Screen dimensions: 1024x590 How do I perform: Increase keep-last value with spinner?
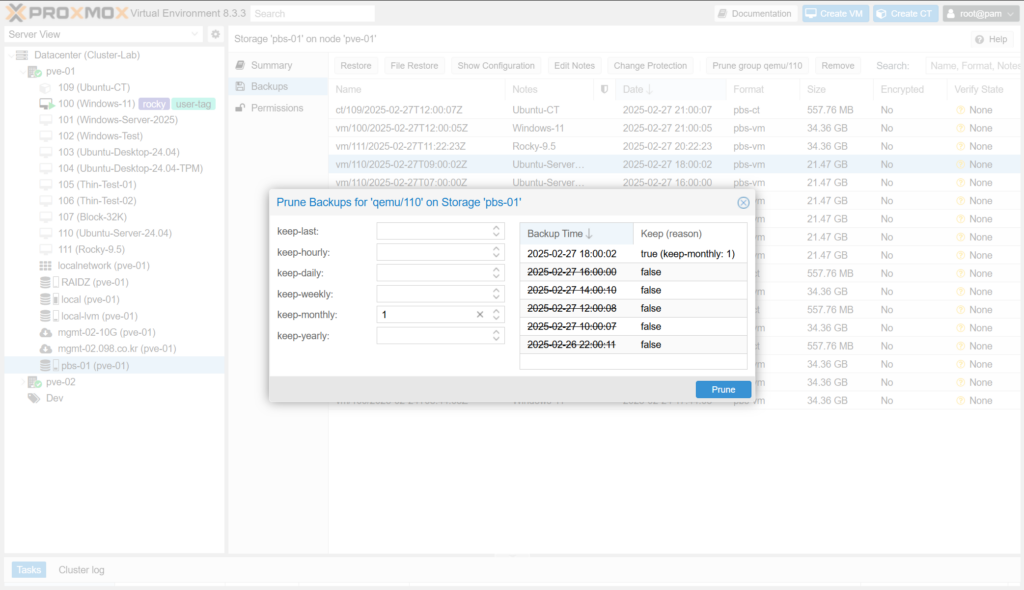click(x=497, y=227)
